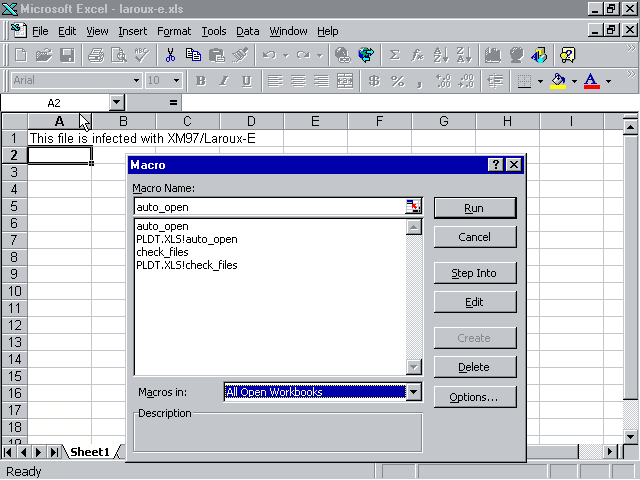Click the Insert Hyperlink icon

(343, 55)
